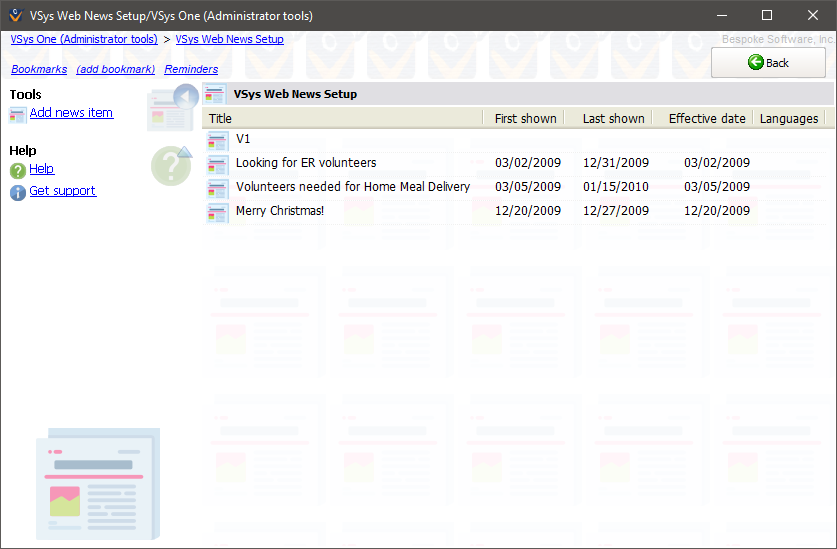837x549 pixels.
Task: Sort by the Effective date column header
Action: pos(706,118)
